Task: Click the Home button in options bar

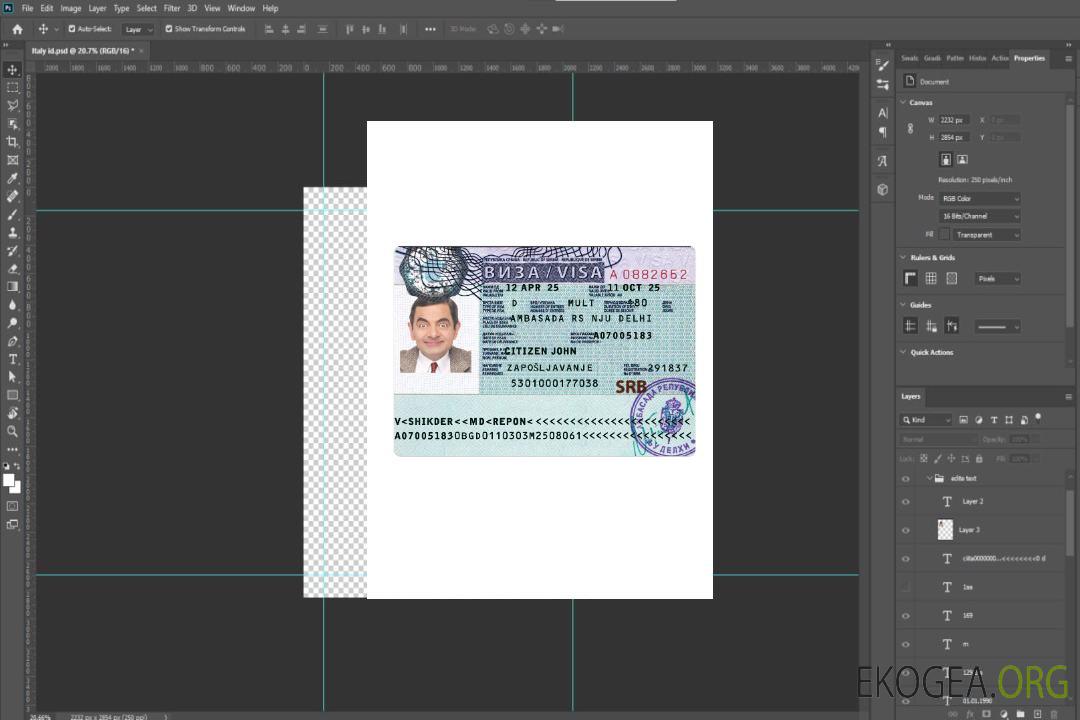Action: (17, 29)
